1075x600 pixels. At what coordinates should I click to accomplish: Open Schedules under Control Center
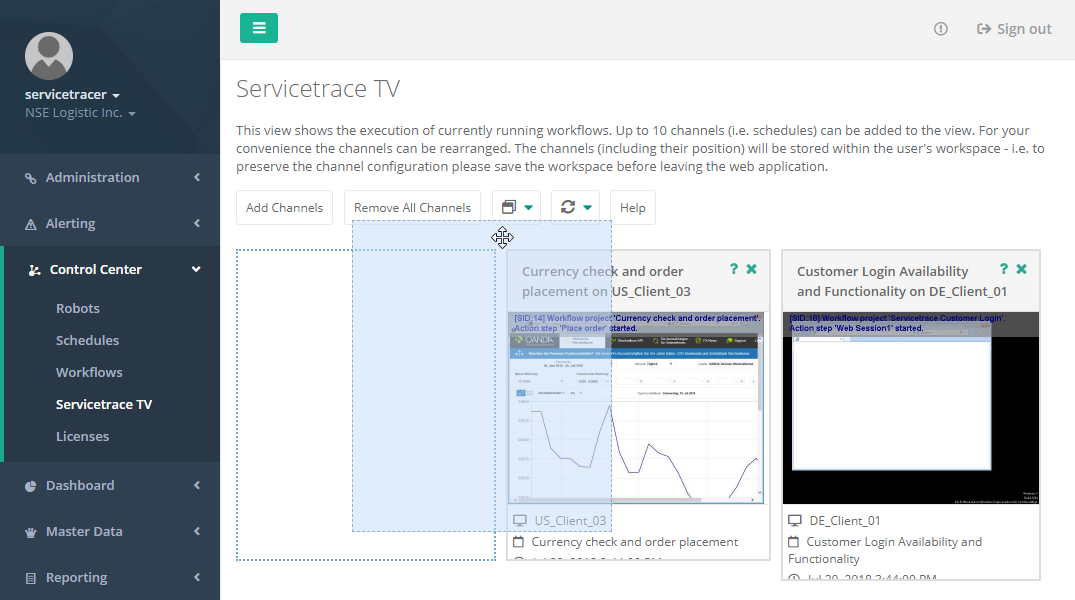87,340
